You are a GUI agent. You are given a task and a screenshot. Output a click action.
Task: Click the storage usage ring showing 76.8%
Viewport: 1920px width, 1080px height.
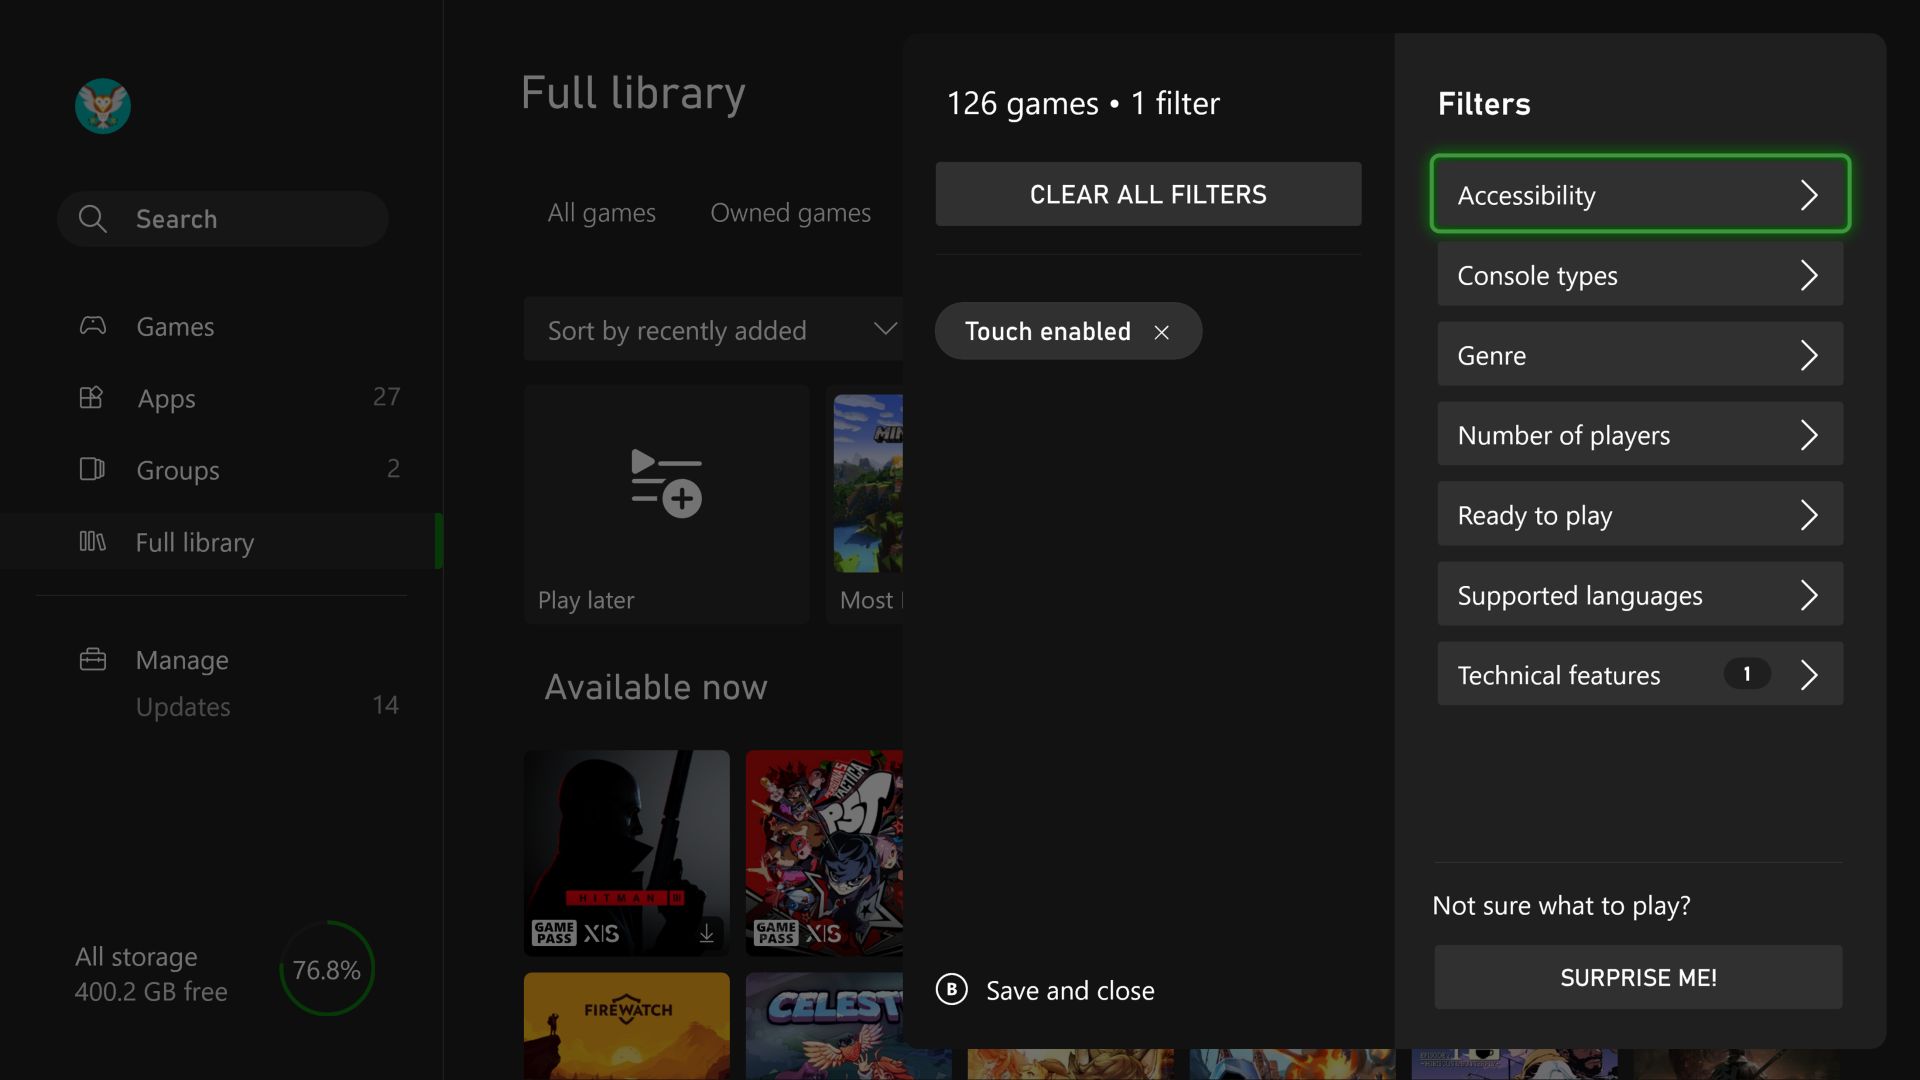pos(326,967)
